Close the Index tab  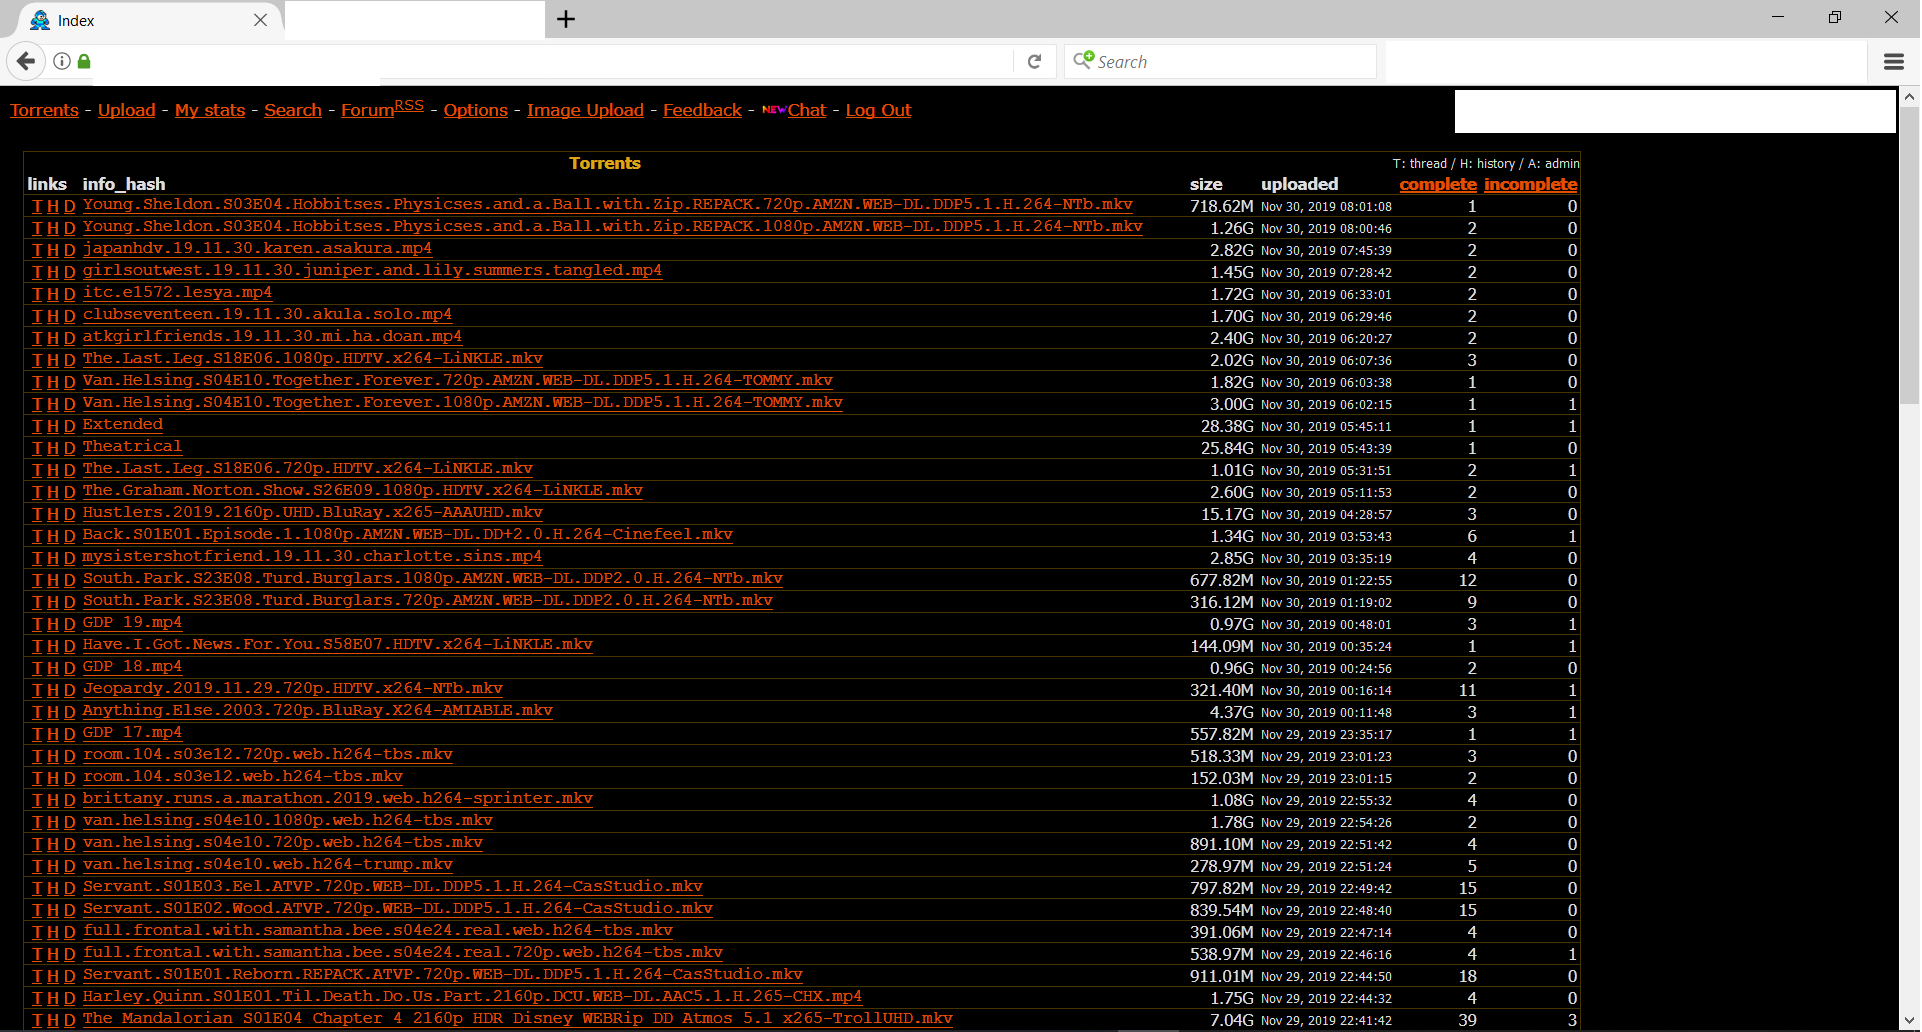[260, 20]
